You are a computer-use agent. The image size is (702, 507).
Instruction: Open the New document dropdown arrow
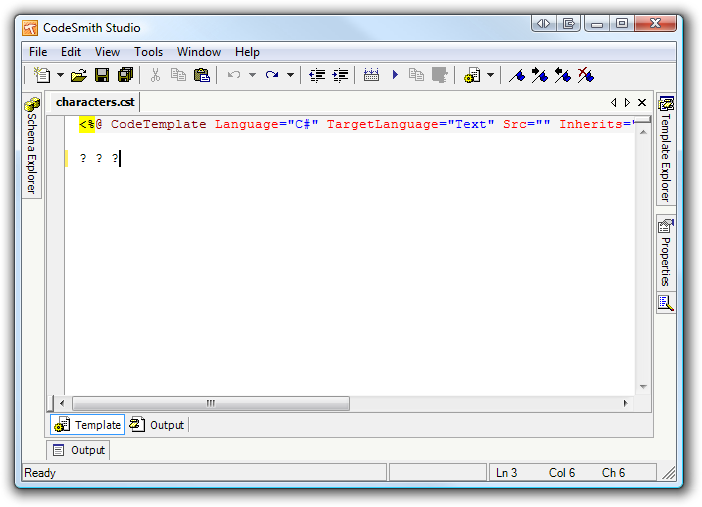tap(60, 75)
